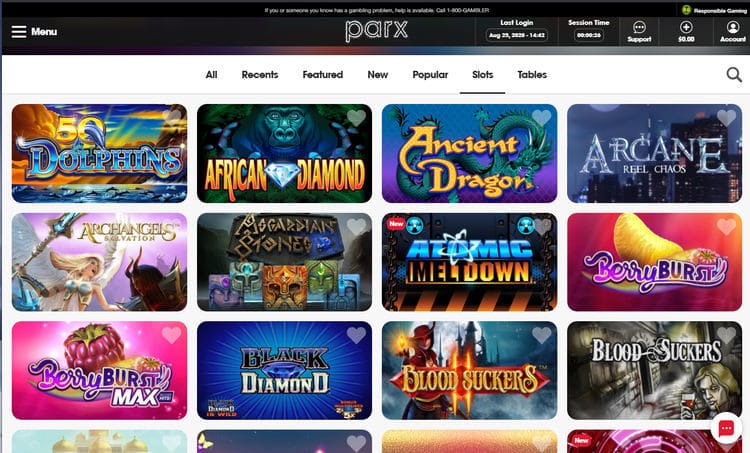
Task: Toggle favorite heart on Black Diamond
Action: click(356, 335)
